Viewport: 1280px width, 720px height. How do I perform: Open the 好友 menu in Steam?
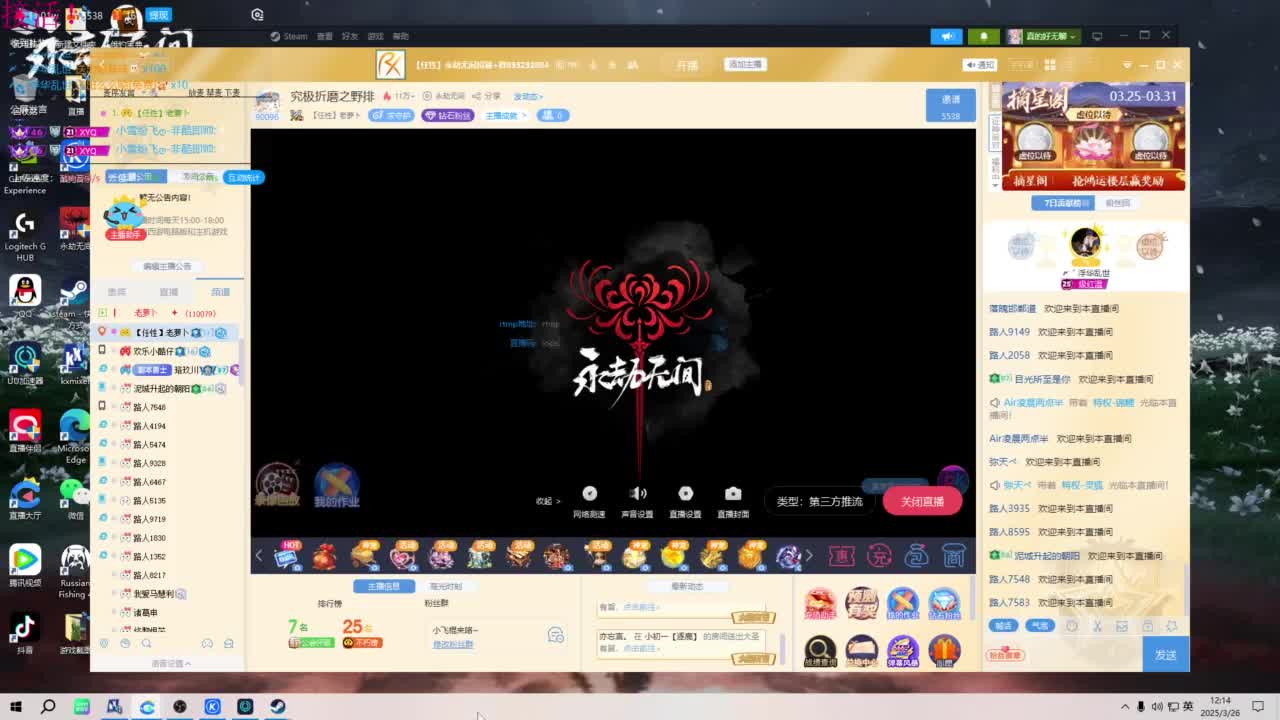[x=349, y=36]
